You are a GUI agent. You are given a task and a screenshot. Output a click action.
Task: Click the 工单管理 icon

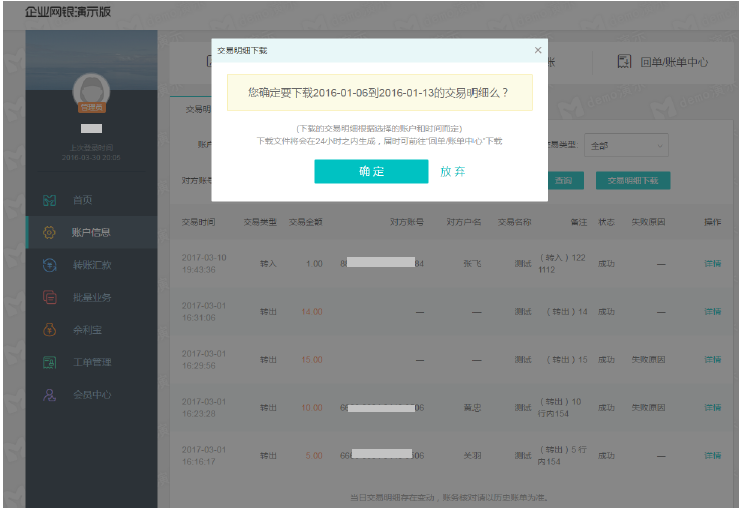coord(49,363)
